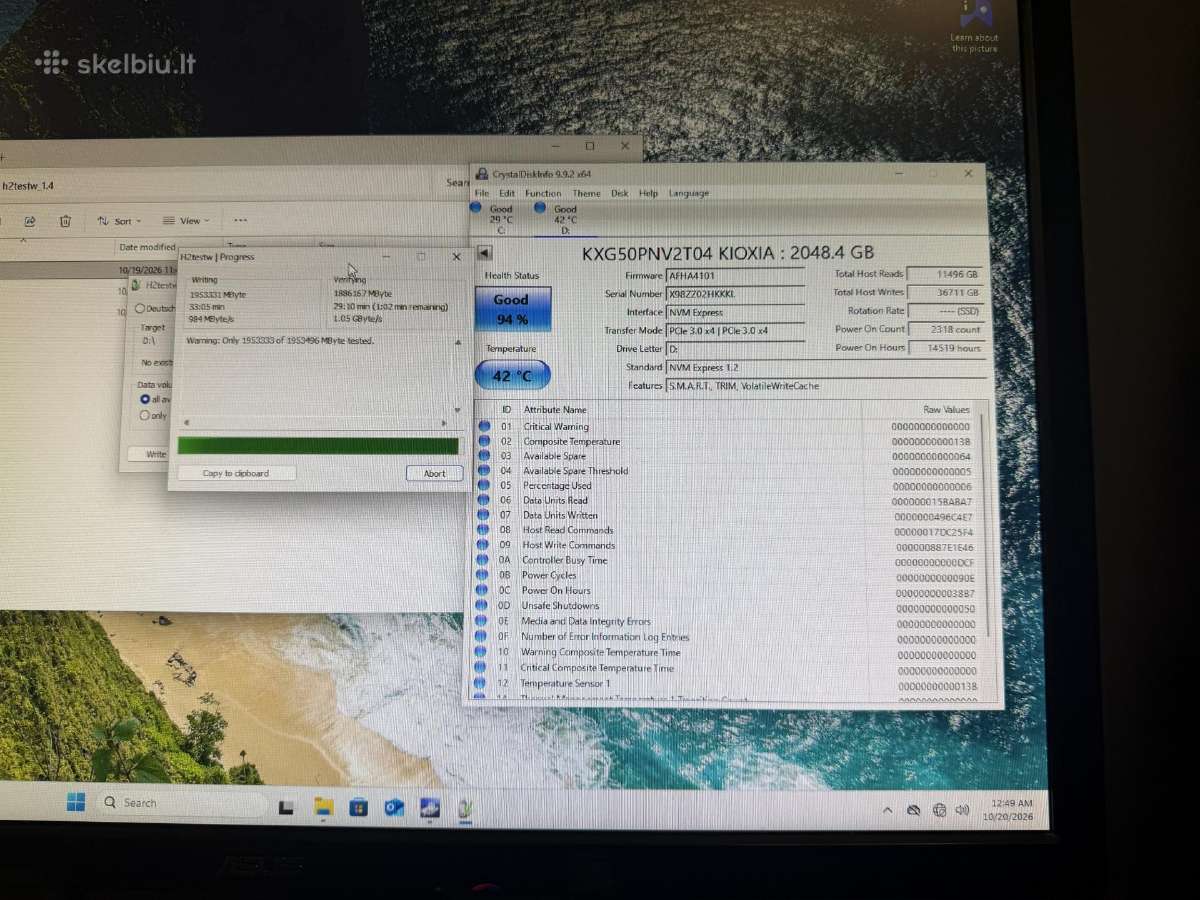The width and height of the screenshot is (1200, 900).
Task: Select the Critical Warning attribute row
Action: (727, 427)
